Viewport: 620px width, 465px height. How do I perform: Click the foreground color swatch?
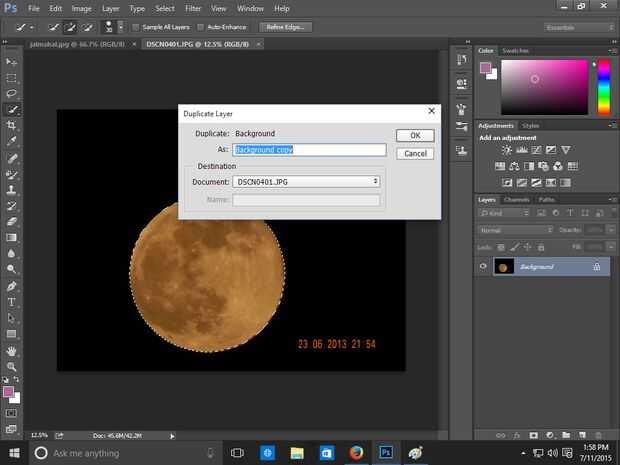point(8,392)
